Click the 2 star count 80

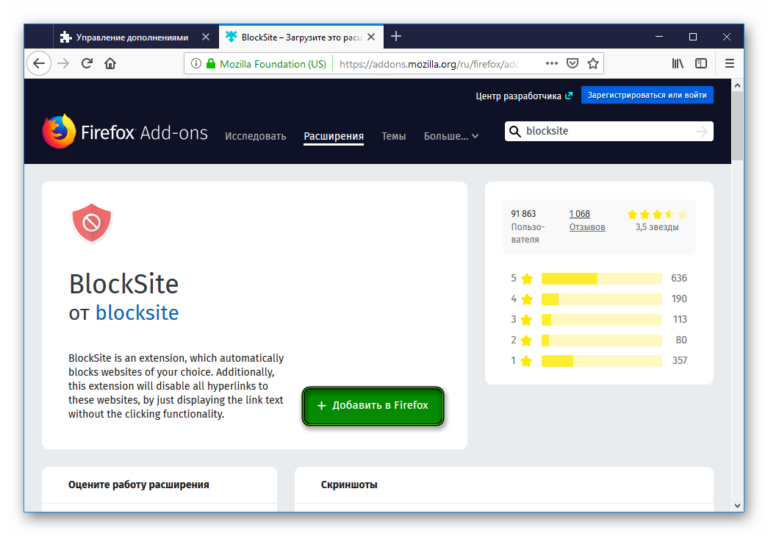(681, 340)
